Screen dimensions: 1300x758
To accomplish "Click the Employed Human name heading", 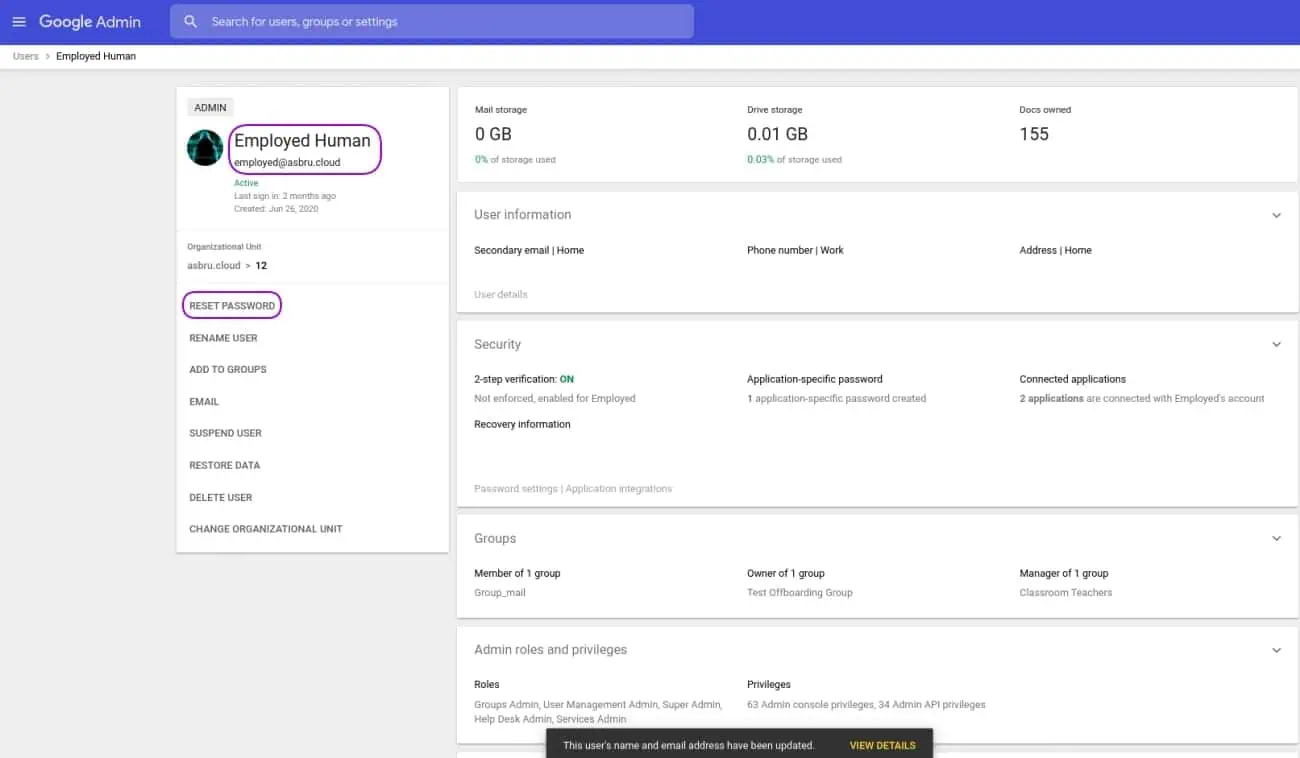I will [x=302, y=141].
